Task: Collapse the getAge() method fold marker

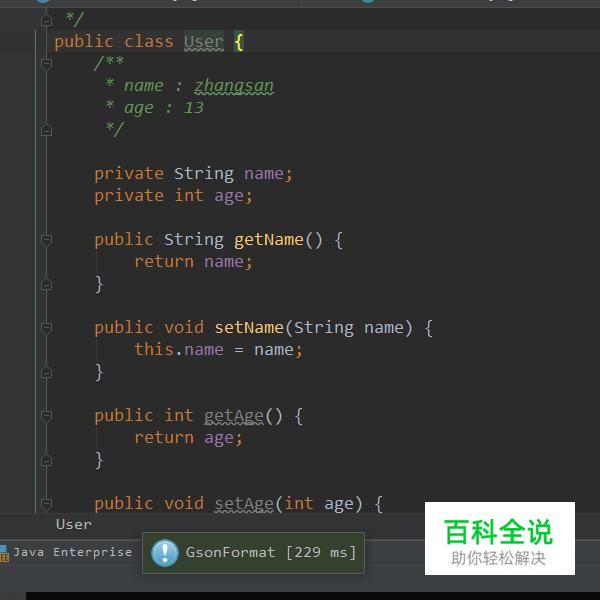Action: click(x=46, y=416)
